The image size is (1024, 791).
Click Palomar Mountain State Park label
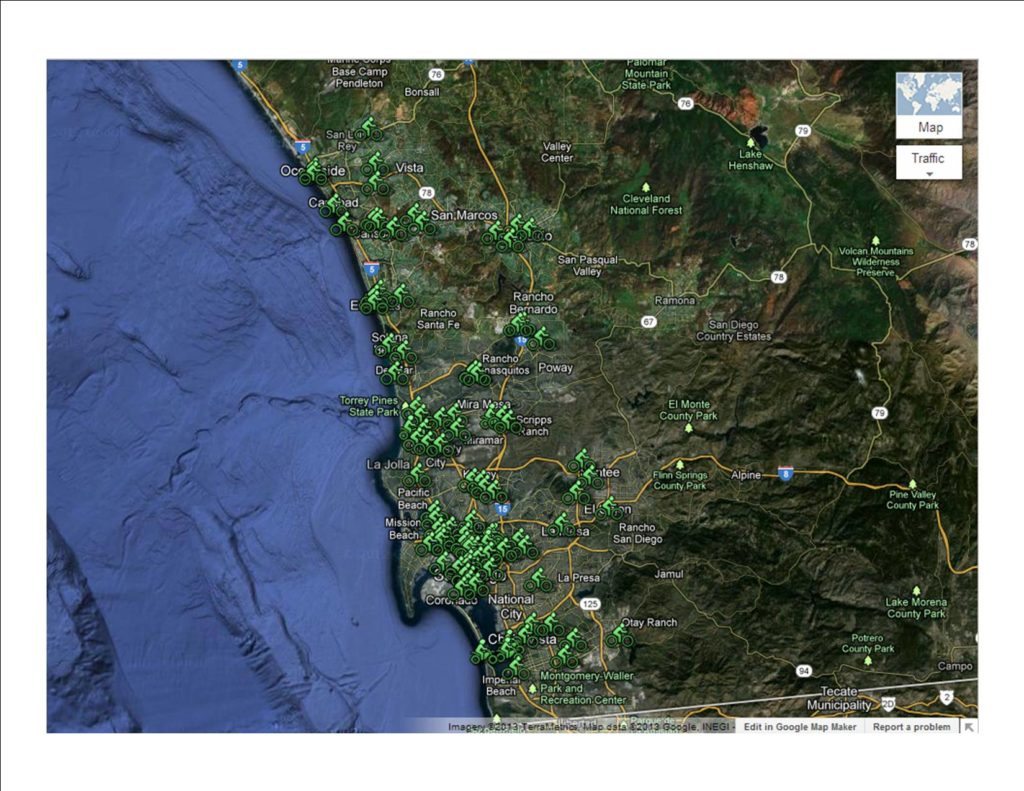(x=646, y=73)
